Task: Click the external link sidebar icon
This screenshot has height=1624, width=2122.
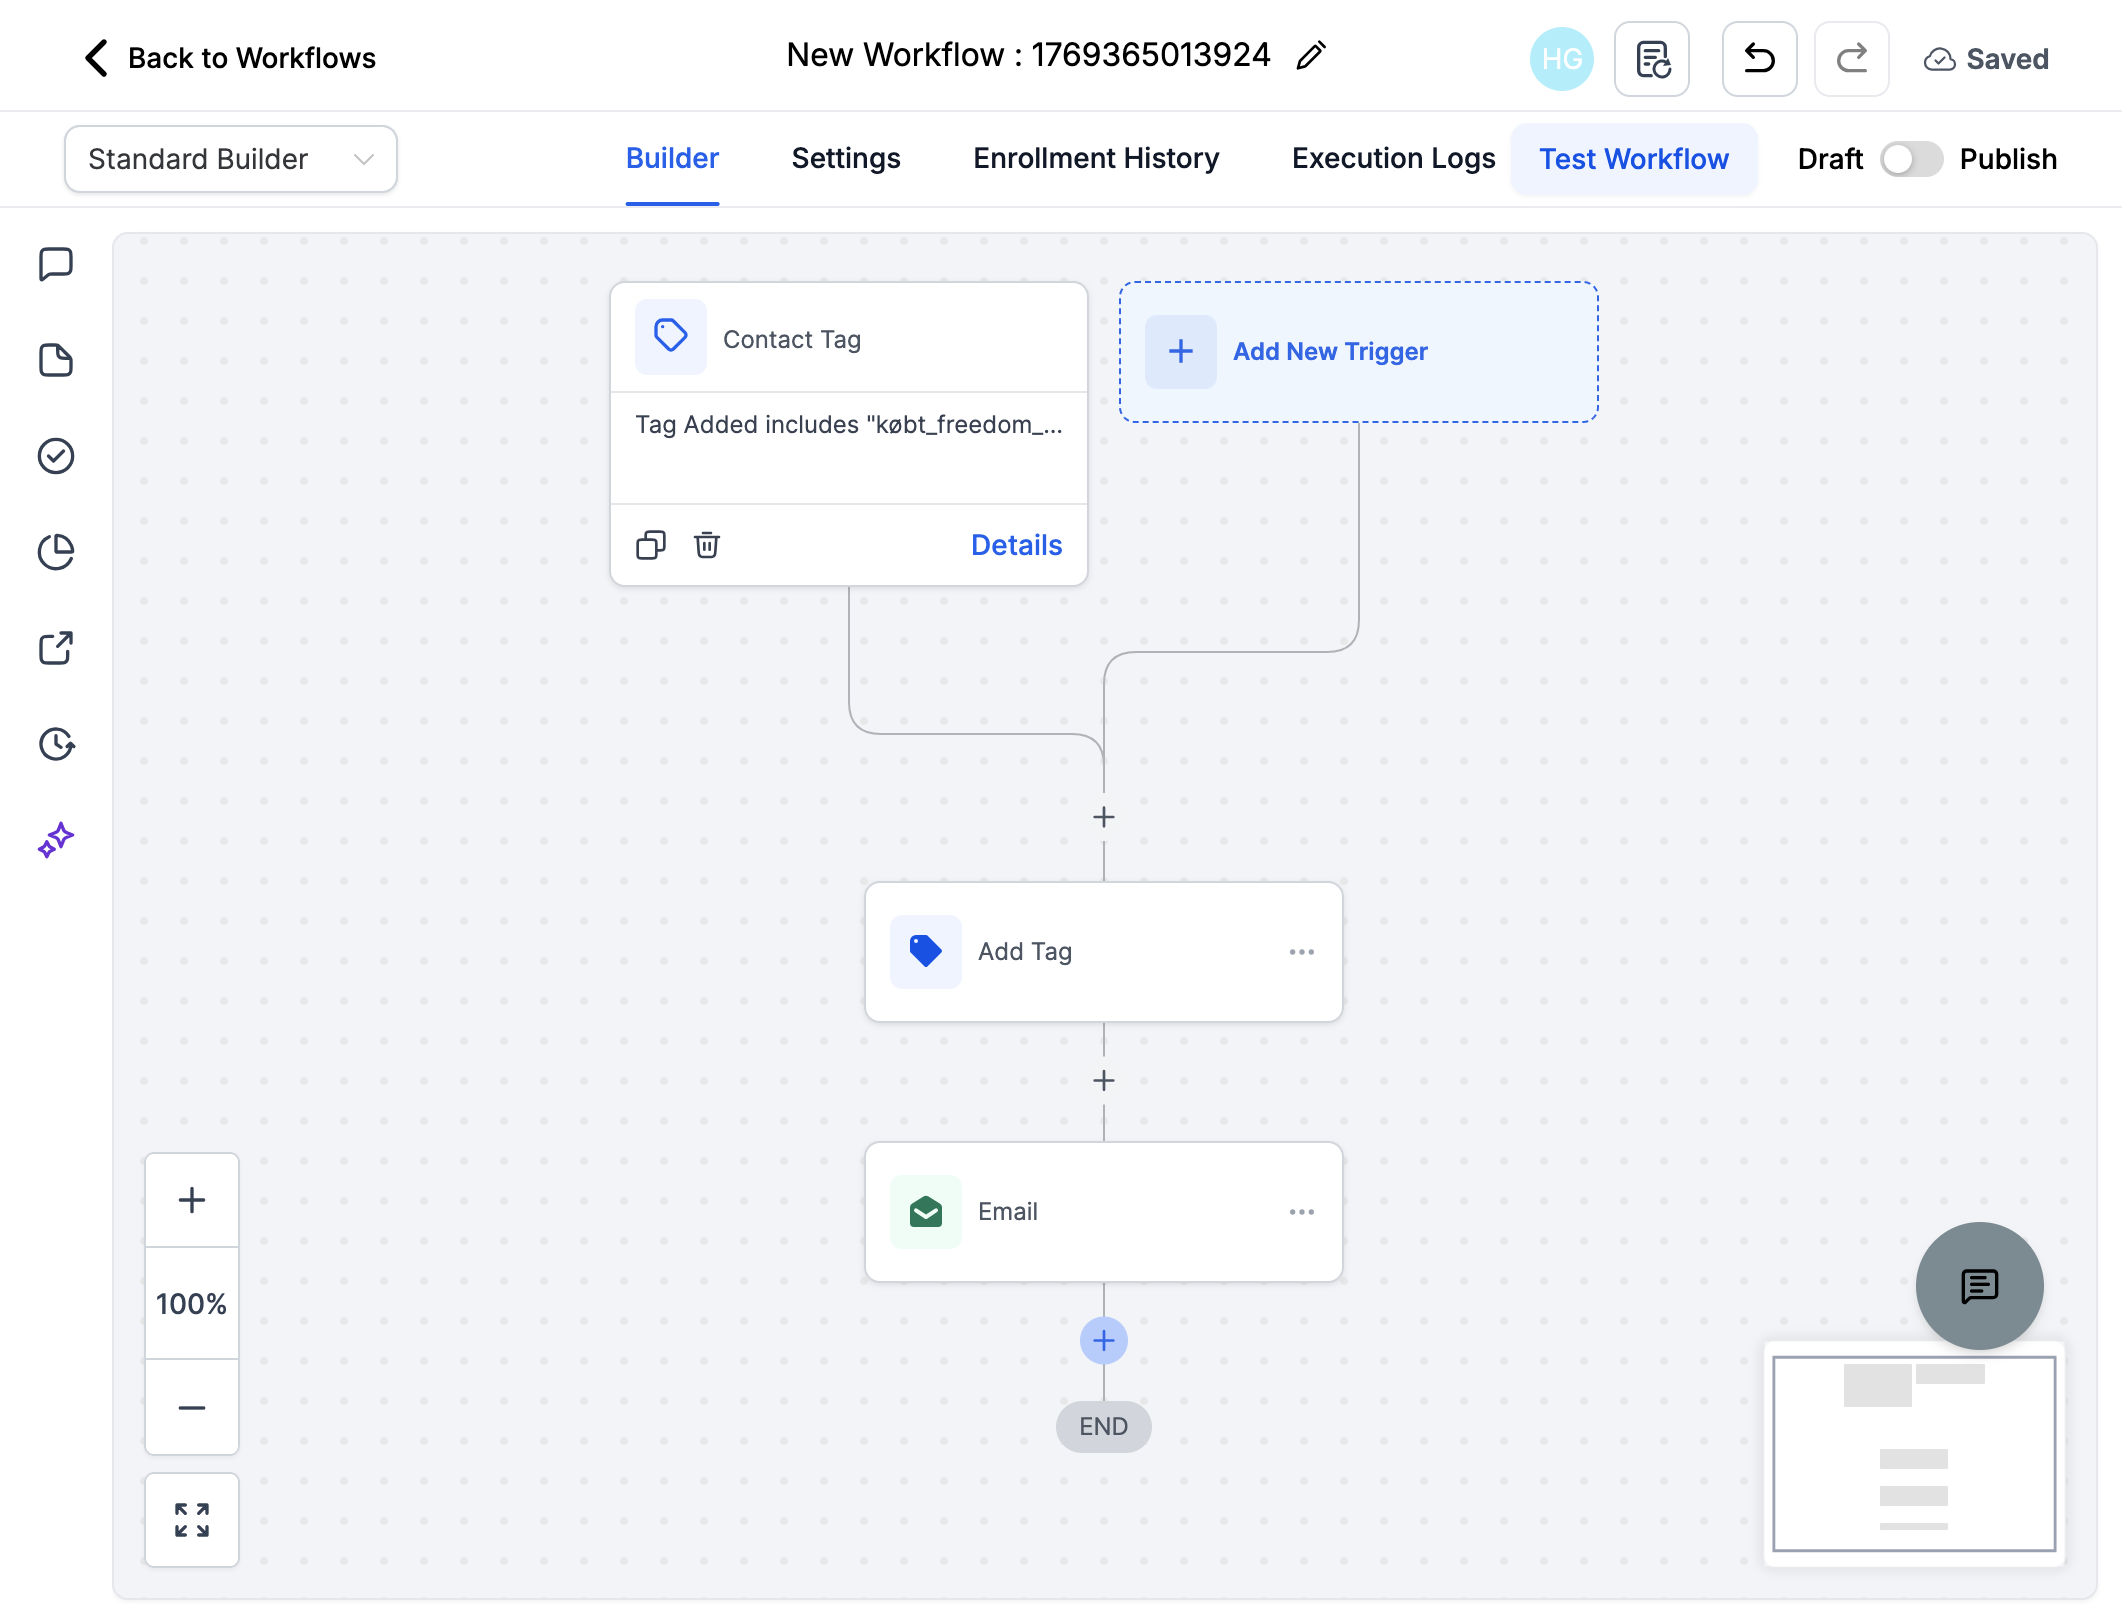Action: pos(56,648)
